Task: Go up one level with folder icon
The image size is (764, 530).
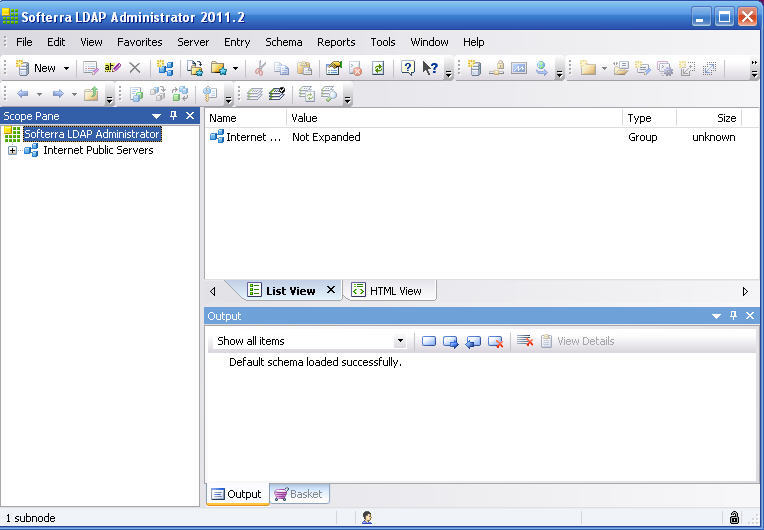Action: click(x=90, y=94)
